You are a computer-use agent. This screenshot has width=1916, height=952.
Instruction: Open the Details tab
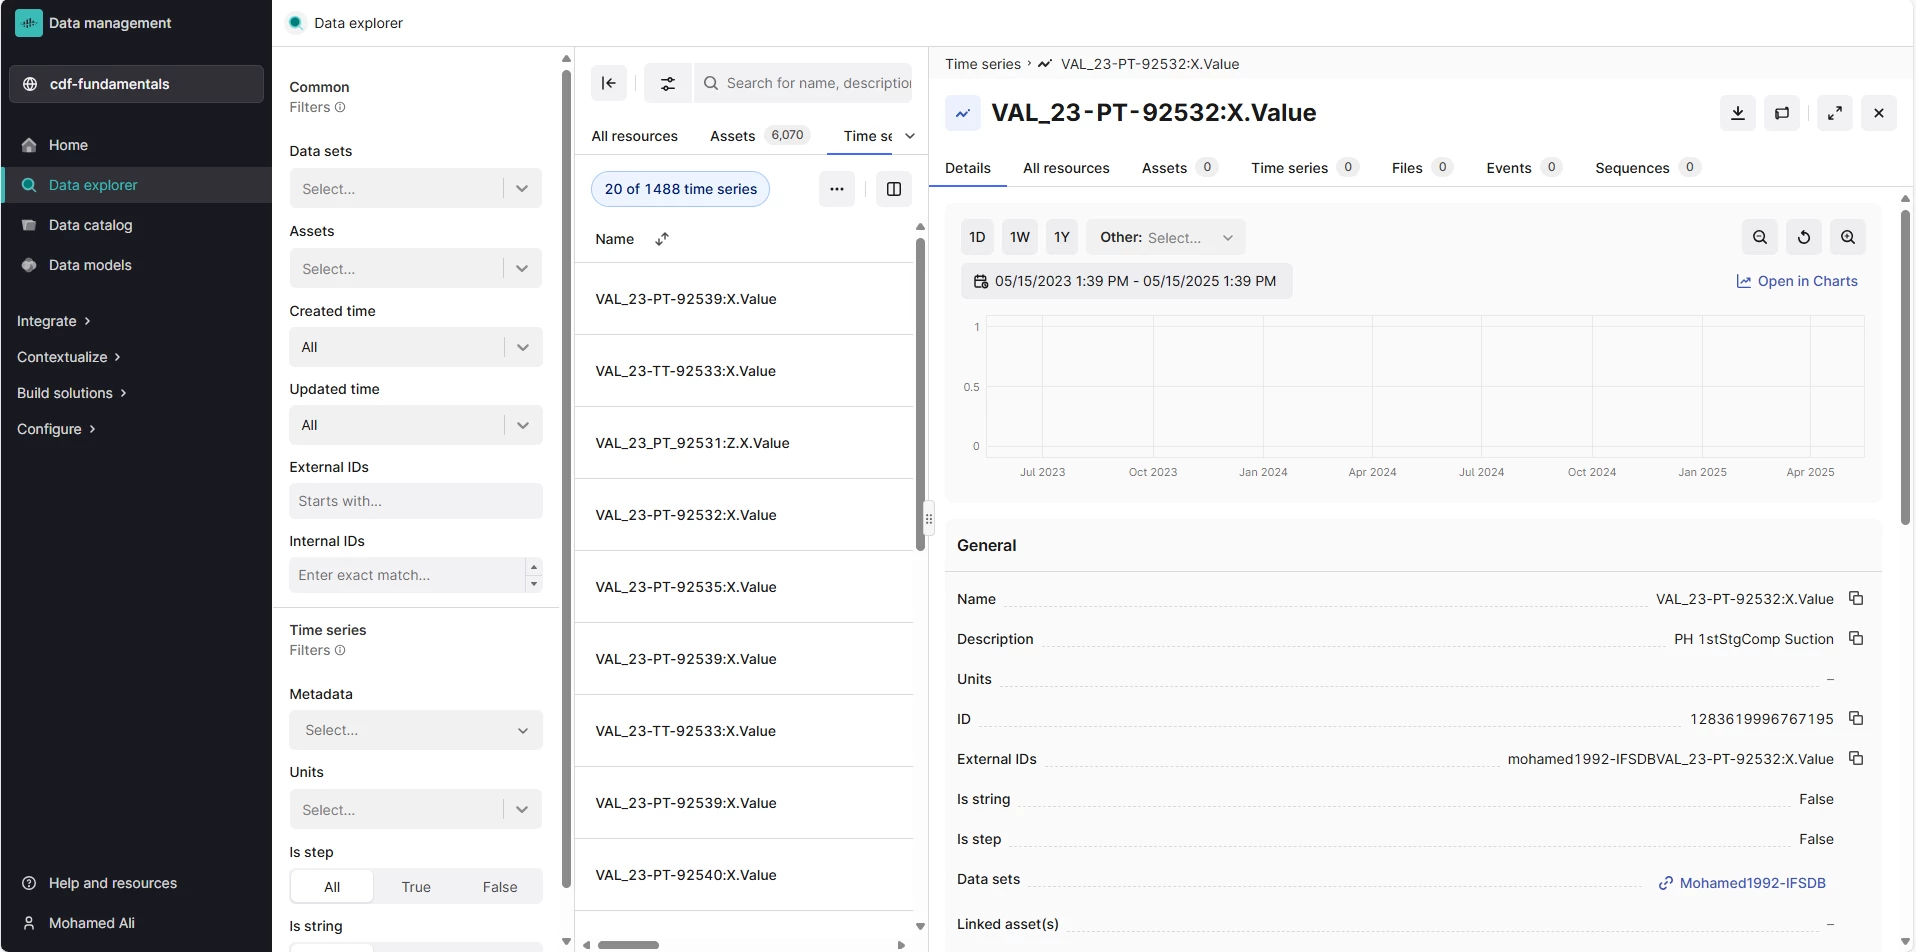(x=968, y=168)
